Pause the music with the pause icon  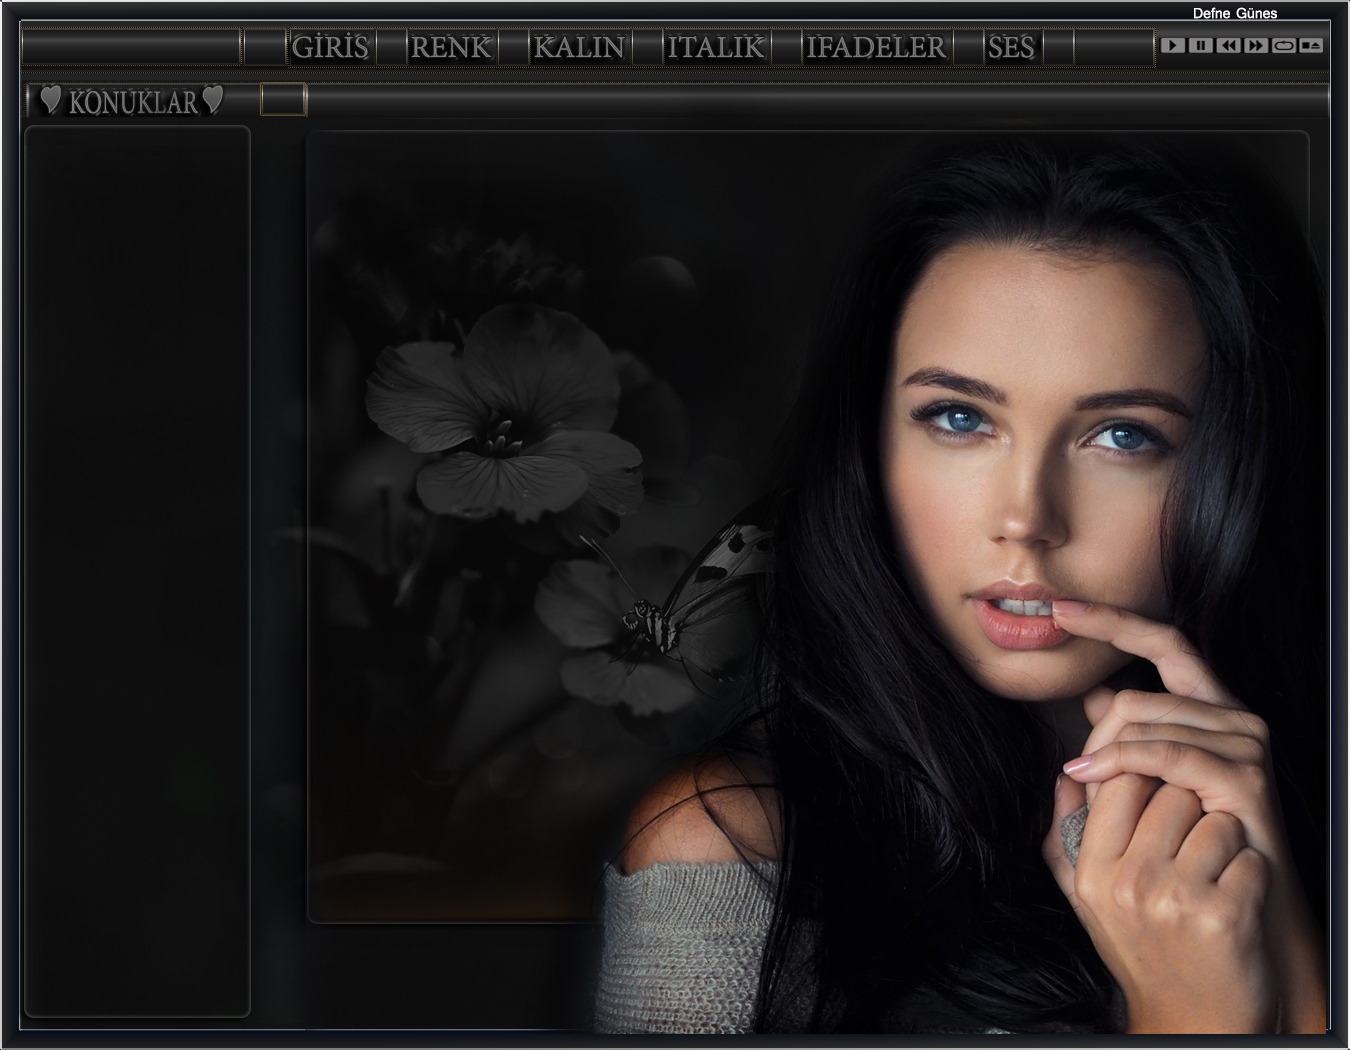click(x=1201, y=45)
